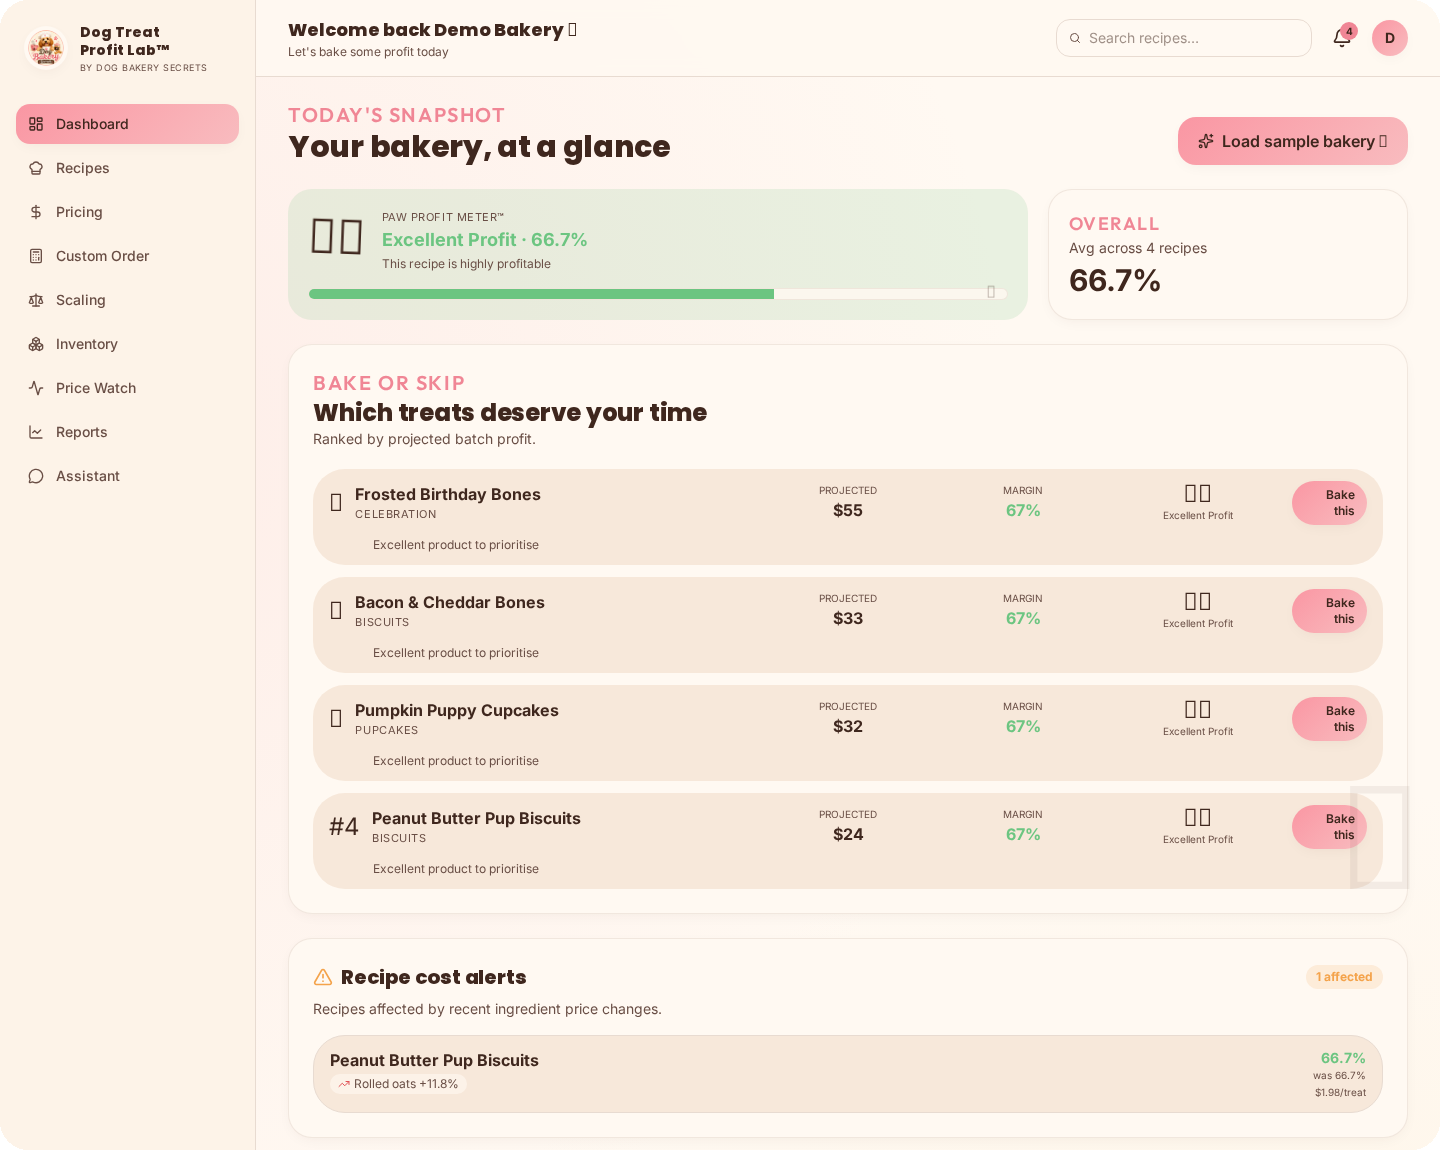Click the Dog Treat Profit Lab logo

point(46,48)
